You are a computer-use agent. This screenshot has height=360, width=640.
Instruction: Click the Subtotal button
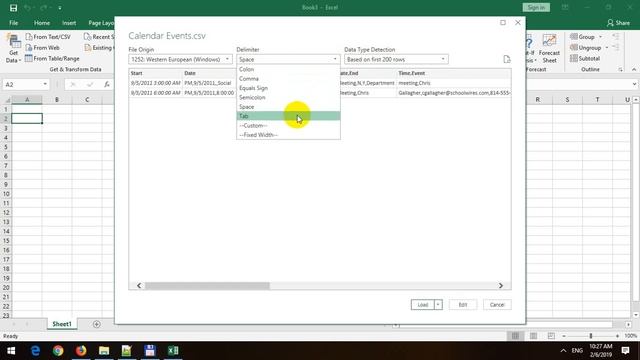[585, 59]
